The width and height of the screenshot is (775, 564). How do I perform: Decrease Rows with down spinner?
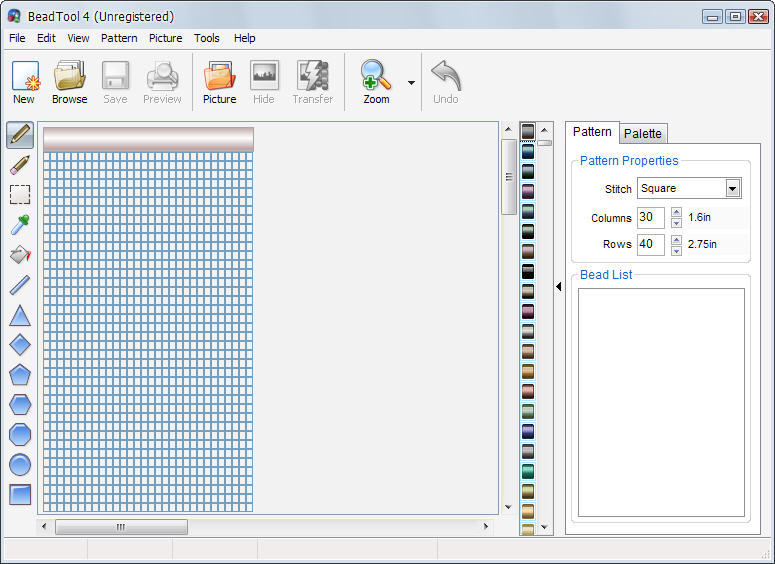pyautogui.click(x=676, y=251)
